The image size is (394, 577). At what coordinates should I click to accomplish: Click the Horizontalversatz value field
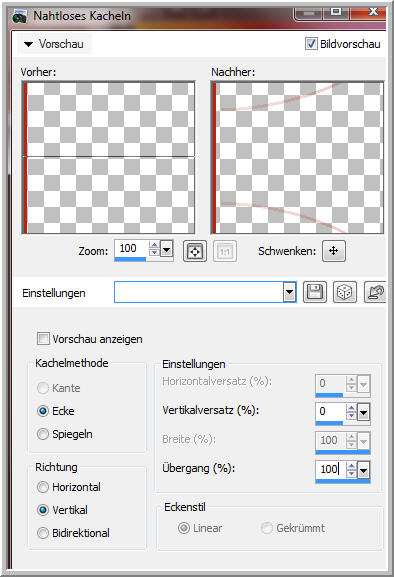click(x=331, y=383)
